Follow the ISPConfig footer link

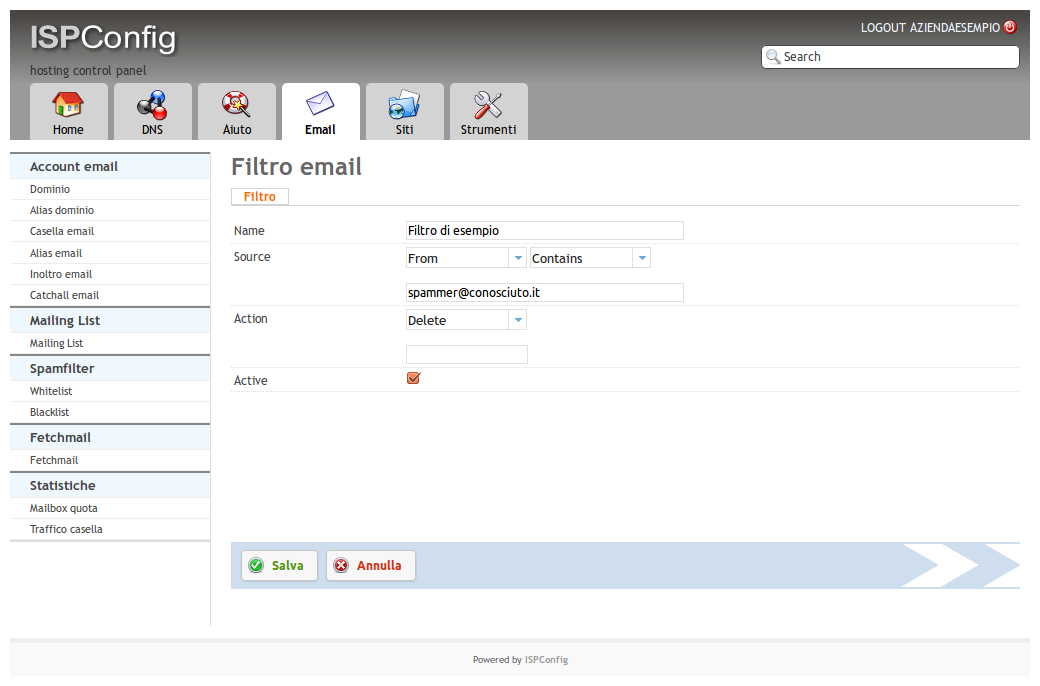[547, 659]
